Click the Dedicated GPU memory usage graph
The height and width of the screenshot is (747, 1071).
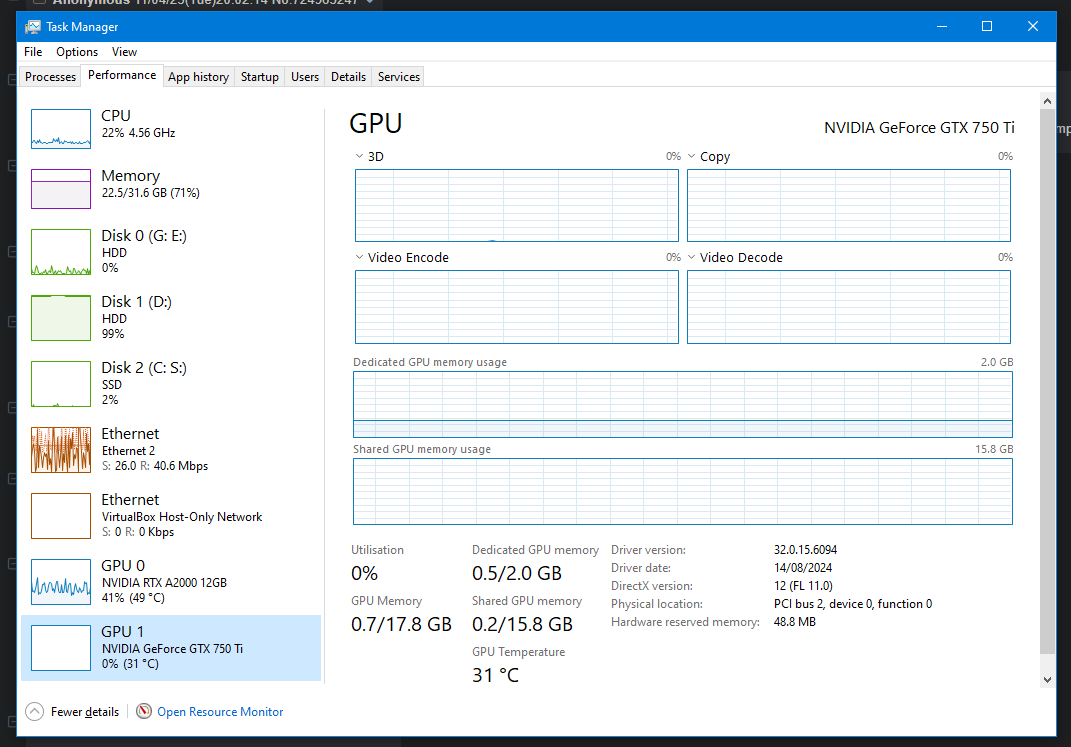682,404
